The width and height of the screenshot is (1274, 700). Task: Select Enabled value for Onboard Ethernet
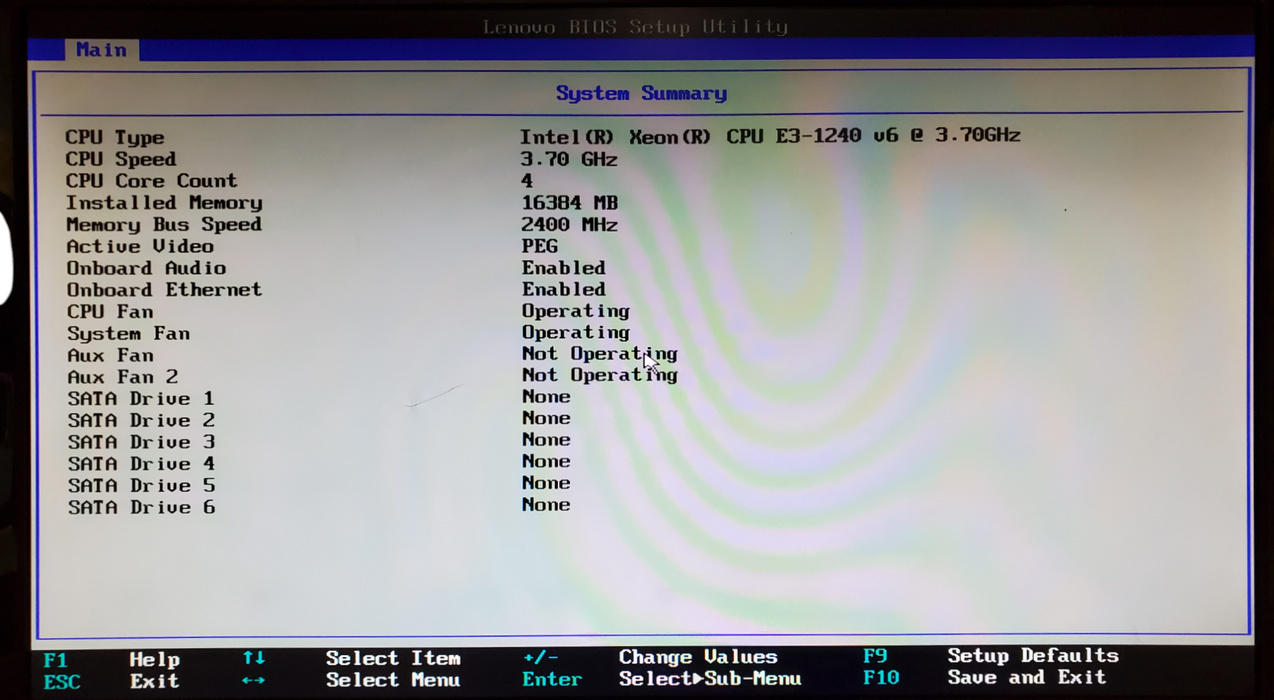(564, 289)
